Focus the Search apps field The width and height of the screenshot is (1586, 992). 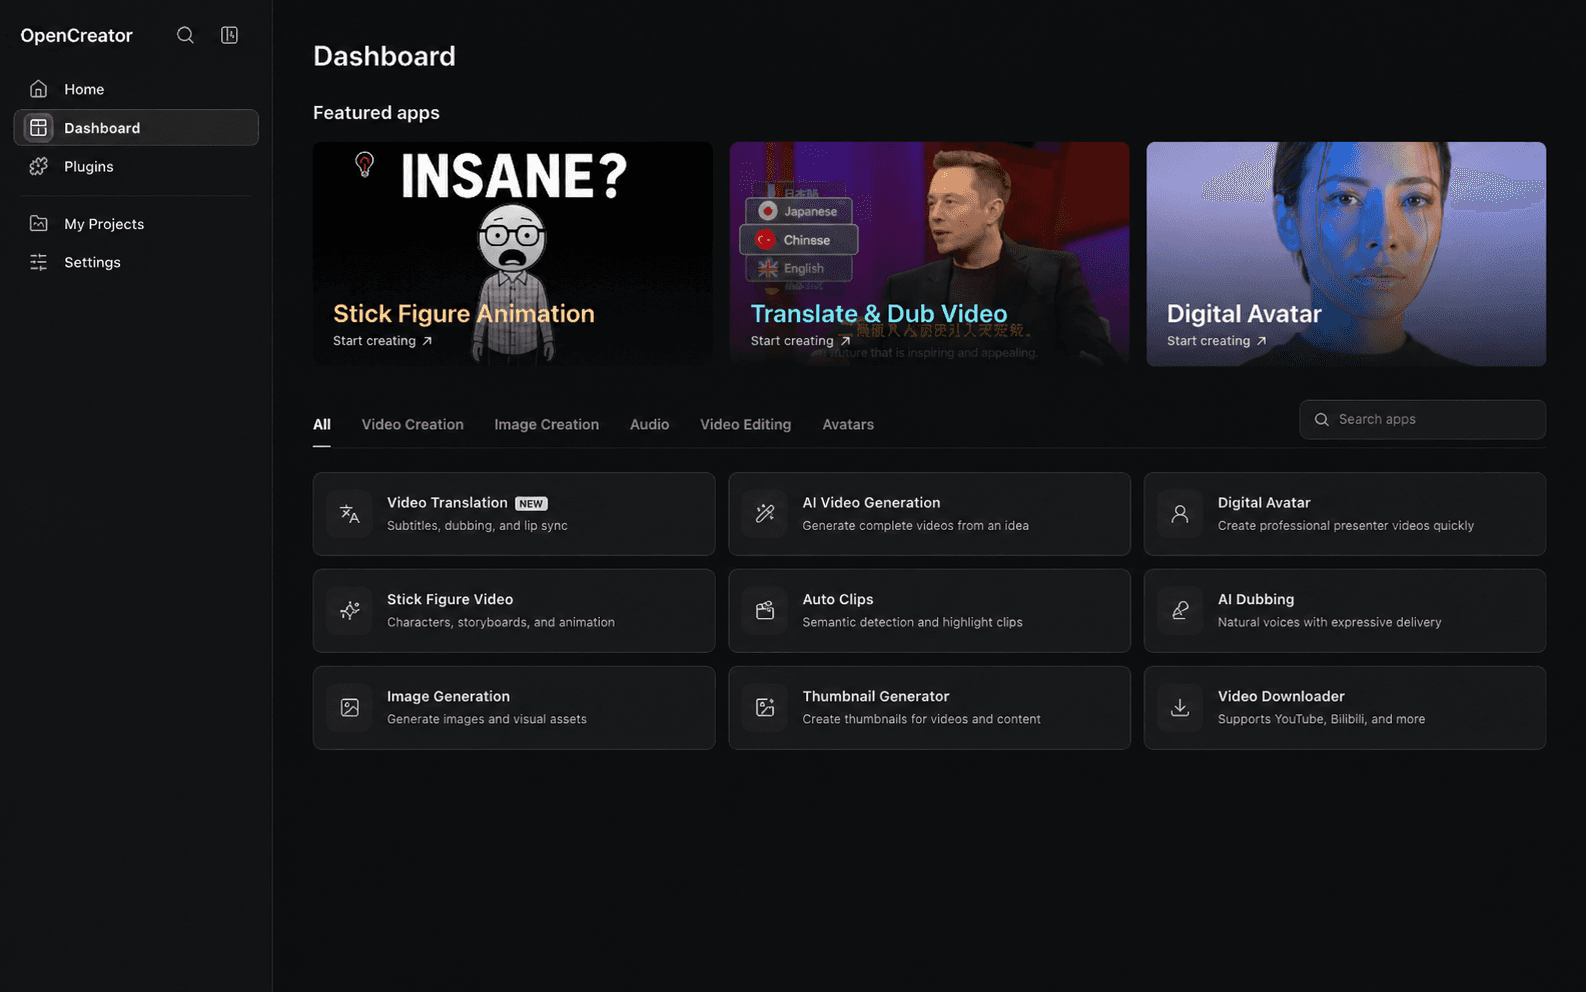1422,420
